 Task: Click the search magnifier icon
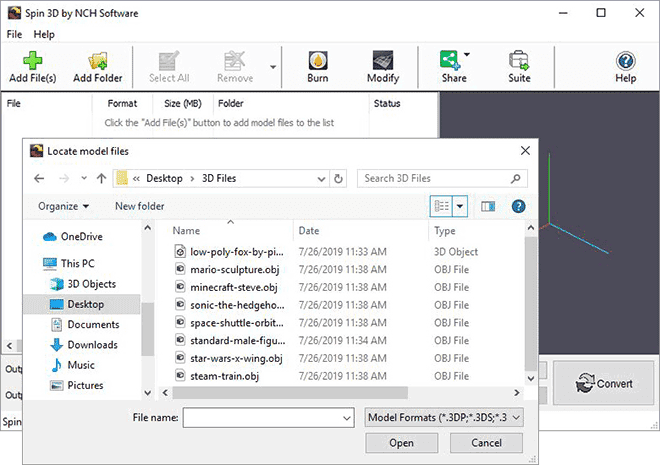(516, 178)
